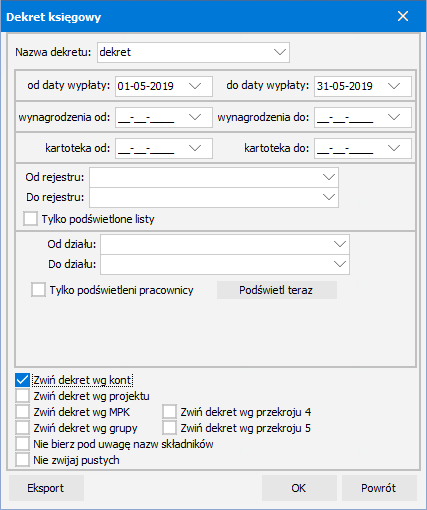This screenshot has width=427, height=510.
Task: Expand the Od rejestru combo box
Action: (x=329, y=177)
